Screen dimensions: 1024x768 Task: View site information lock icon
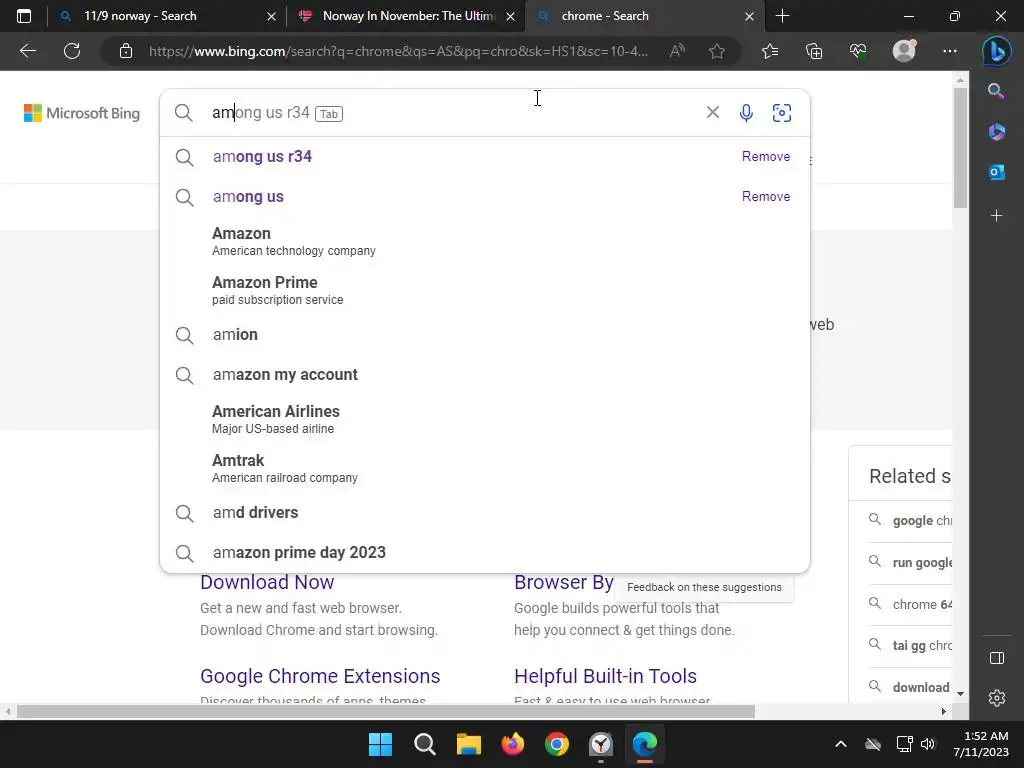click(126, 51)
